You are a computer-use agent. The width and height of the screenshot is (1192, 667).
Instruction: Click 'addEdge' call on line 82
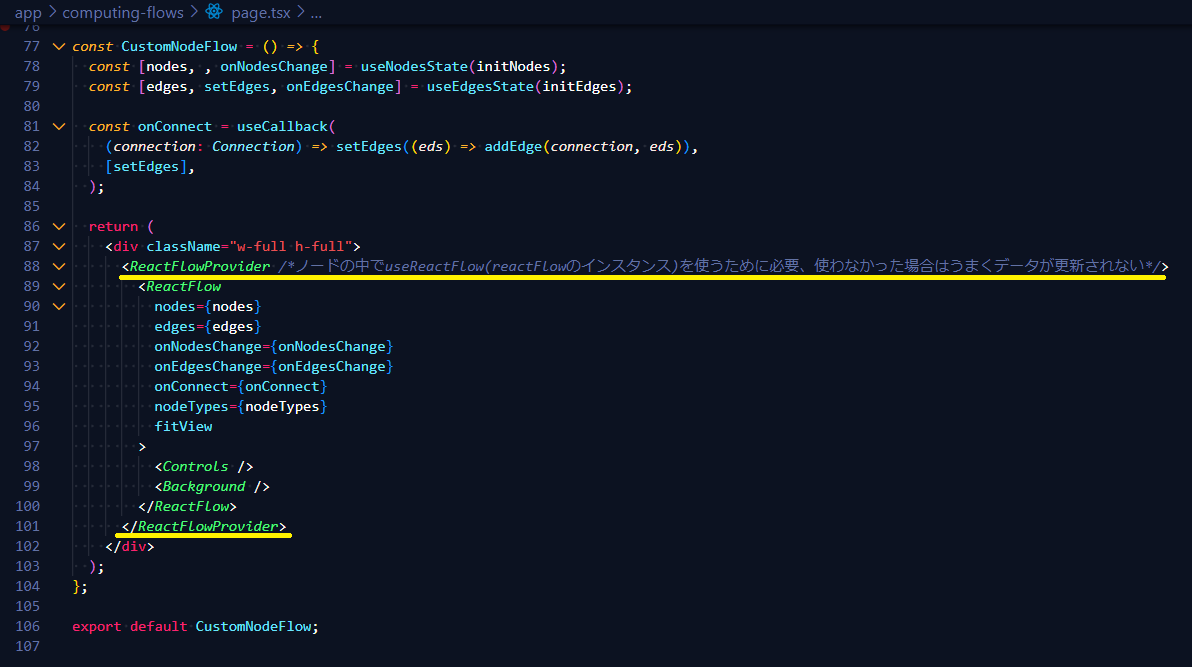pyautogui.click(x=513, y=146)
